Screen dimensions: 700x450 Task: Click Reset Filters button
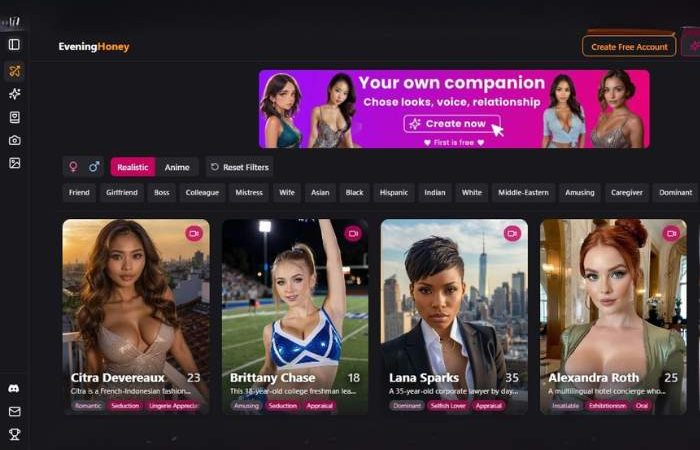[240, 167]
